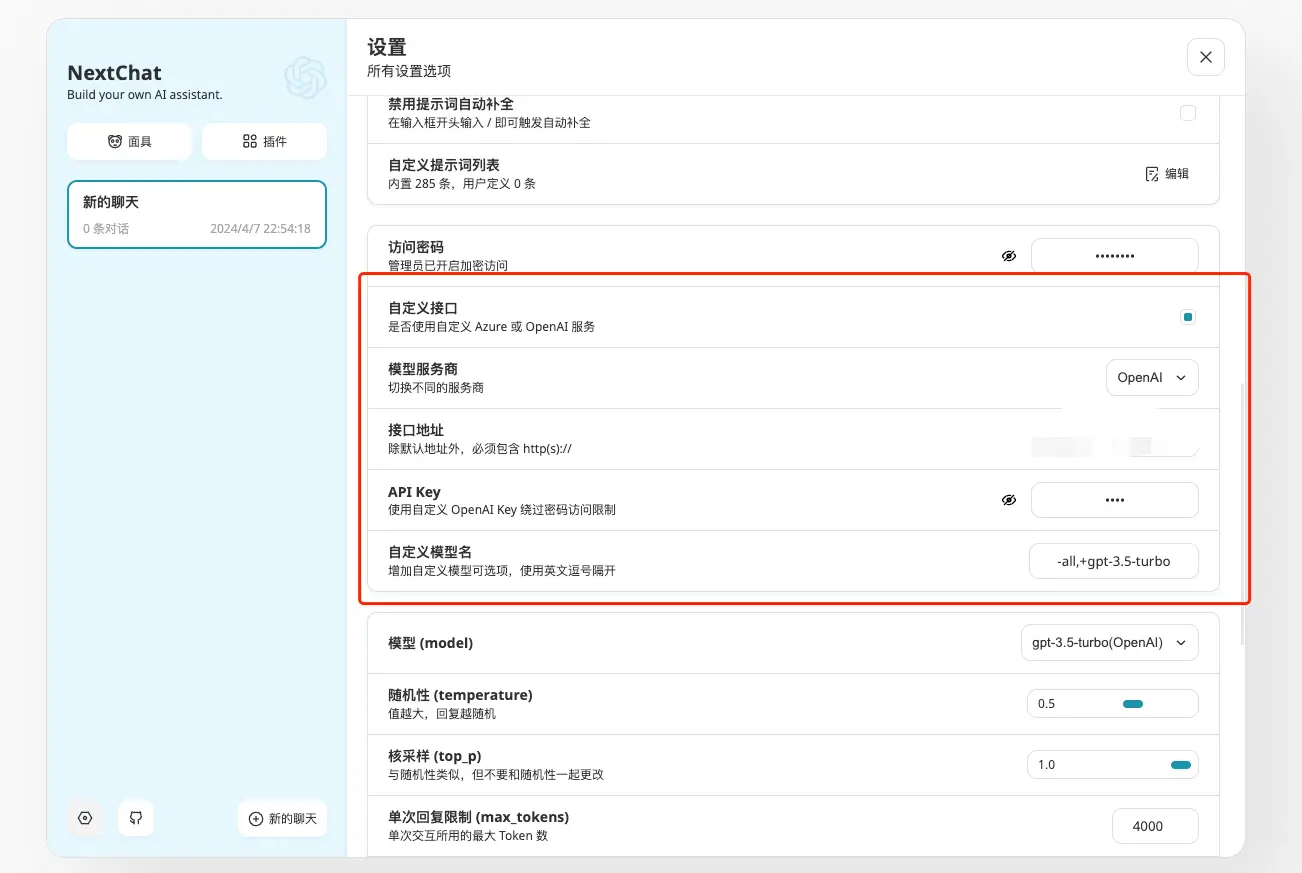Create a conversation with the 新的聊天 button
The image size is (1302, 873).
click(283, 818)
